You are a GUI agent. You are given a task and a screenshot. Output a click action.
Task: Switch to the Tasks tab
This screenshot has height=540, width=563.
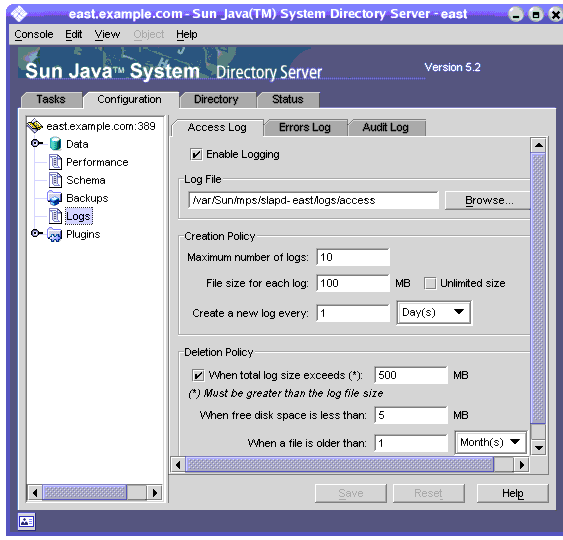point(51,99)
